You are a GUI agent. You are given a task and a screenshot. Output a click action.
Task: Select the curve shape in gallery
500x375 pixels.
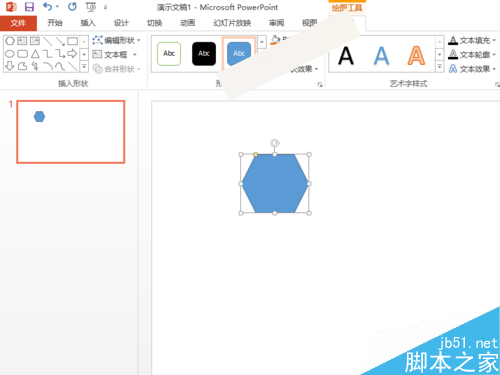60,66
